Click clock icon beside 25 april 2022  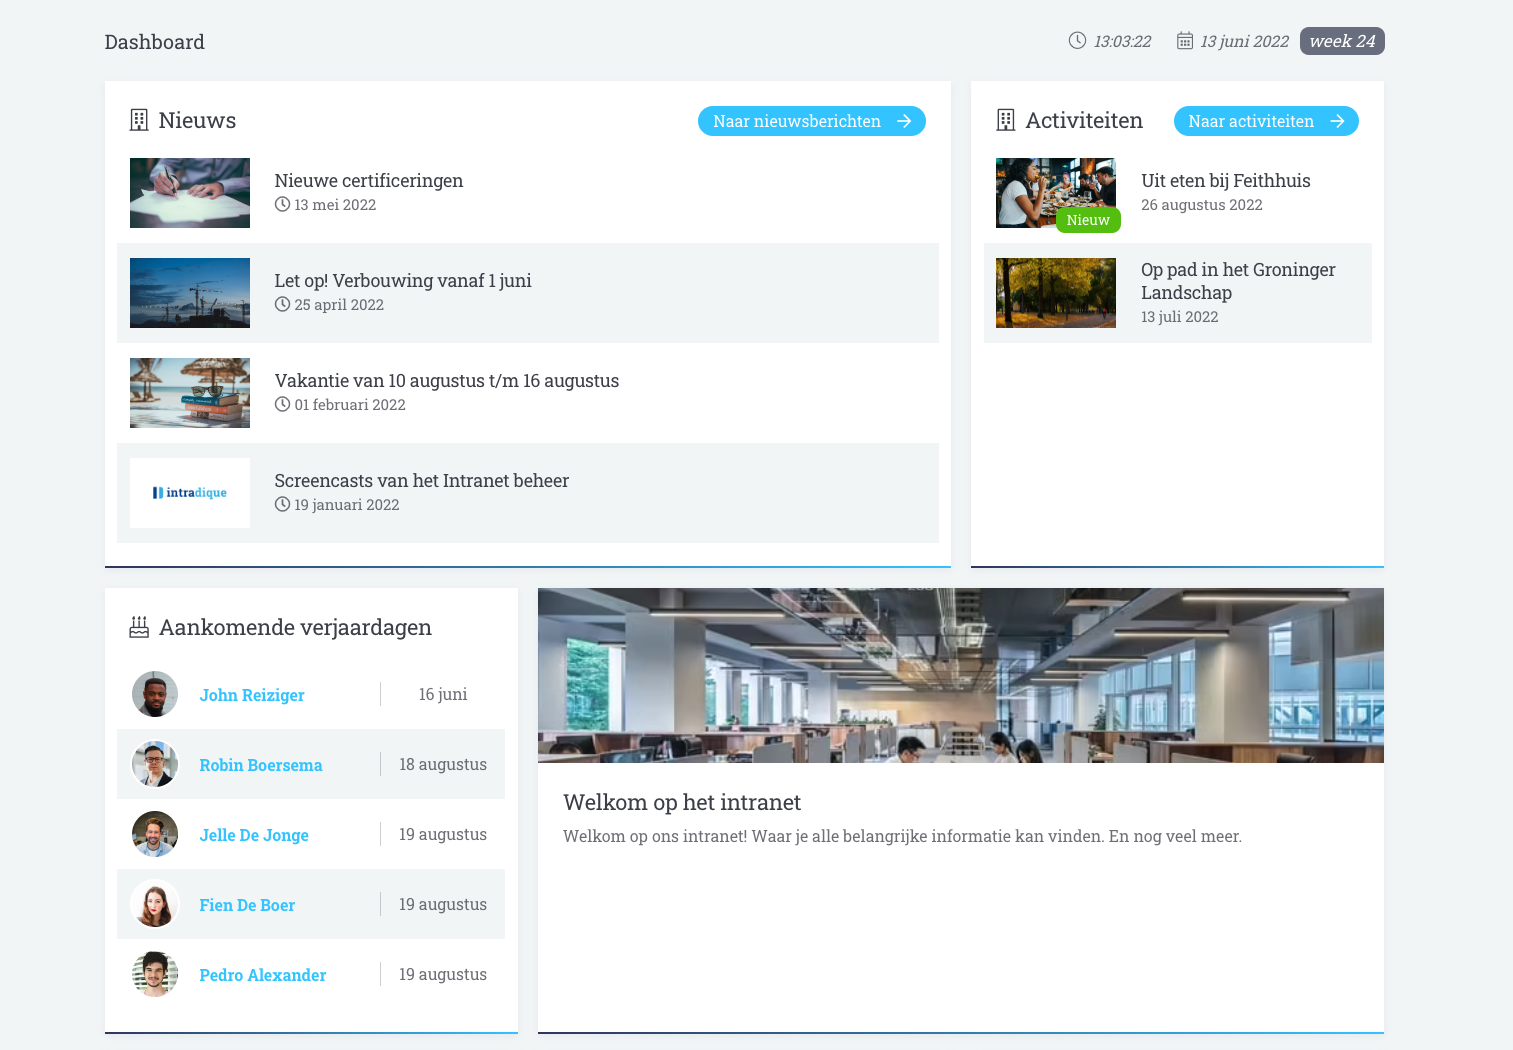coord(283,304)
